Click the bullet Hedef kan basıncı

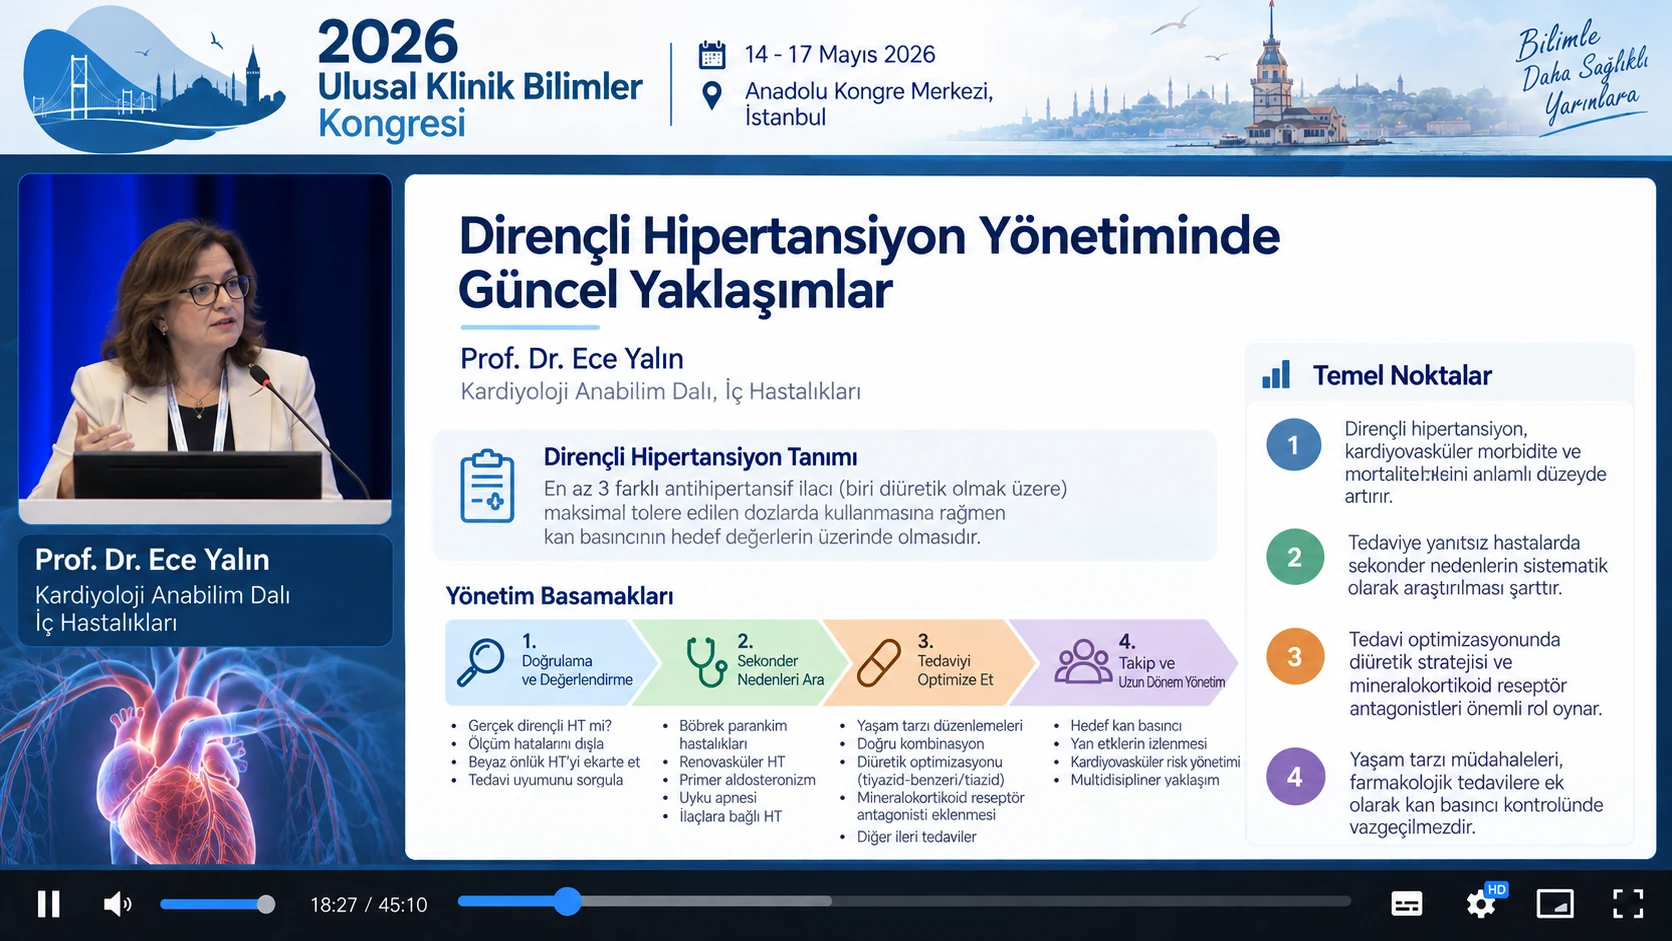pyautogui.click(x=1126, y=725)
